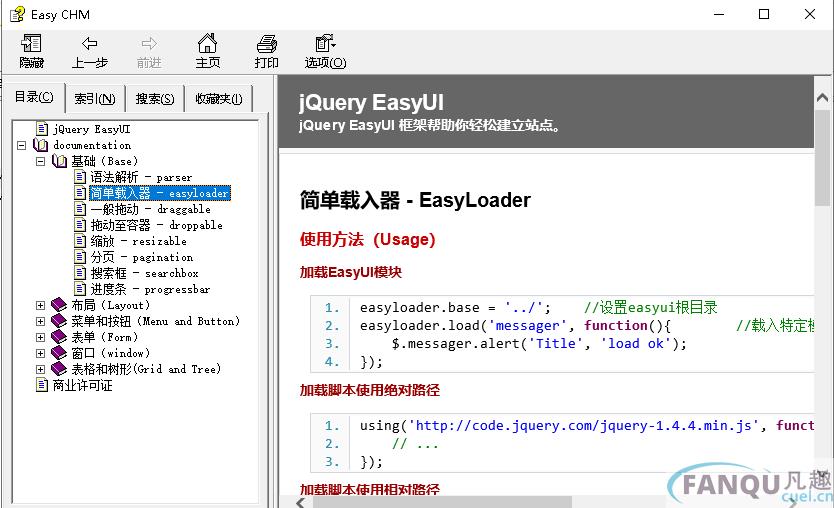Open 进度条 - progressbar topic
This screenshot has height=508, width=834.
pos(150,289)
